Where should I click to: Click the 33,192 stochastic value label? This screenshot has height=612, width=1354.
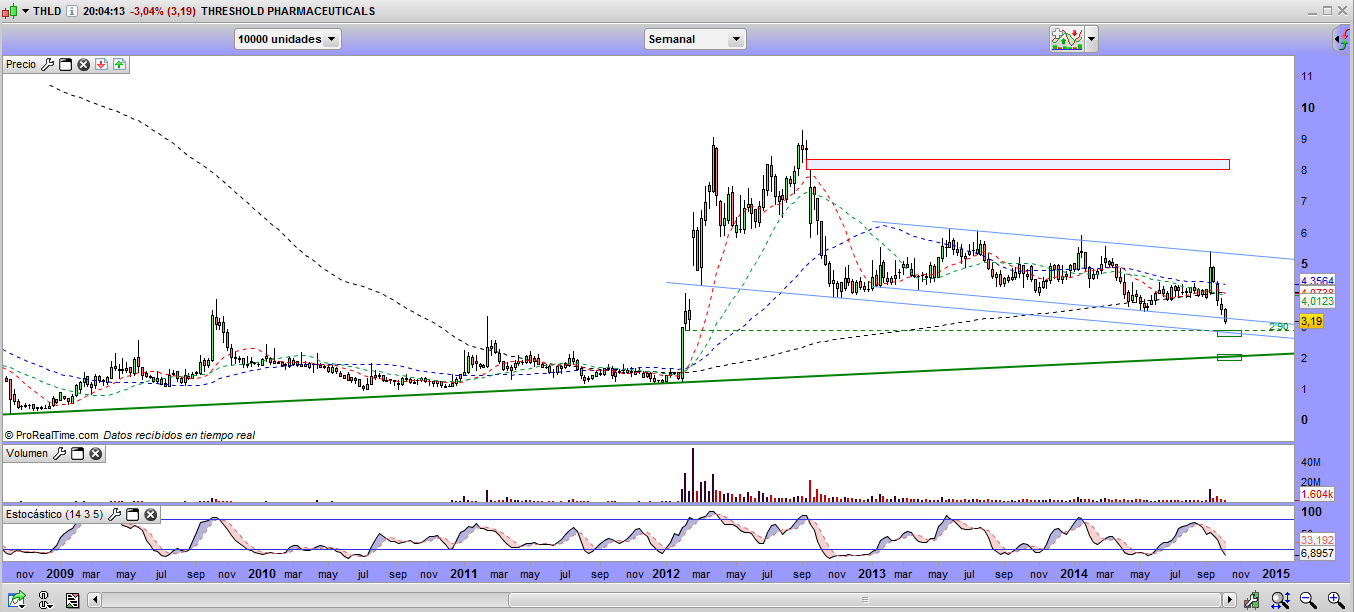tap(1316, 541)
